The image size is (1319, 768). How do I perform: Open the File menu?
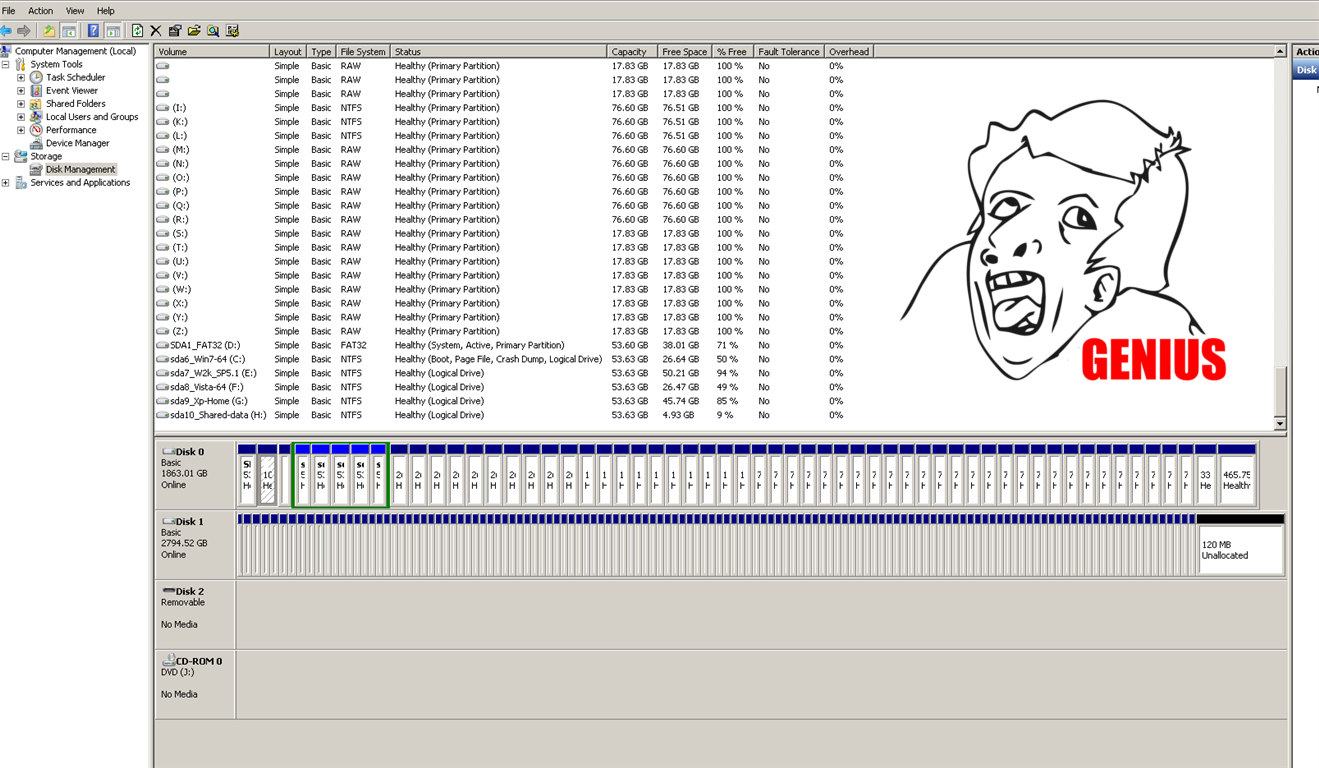[x=8, y=10]
